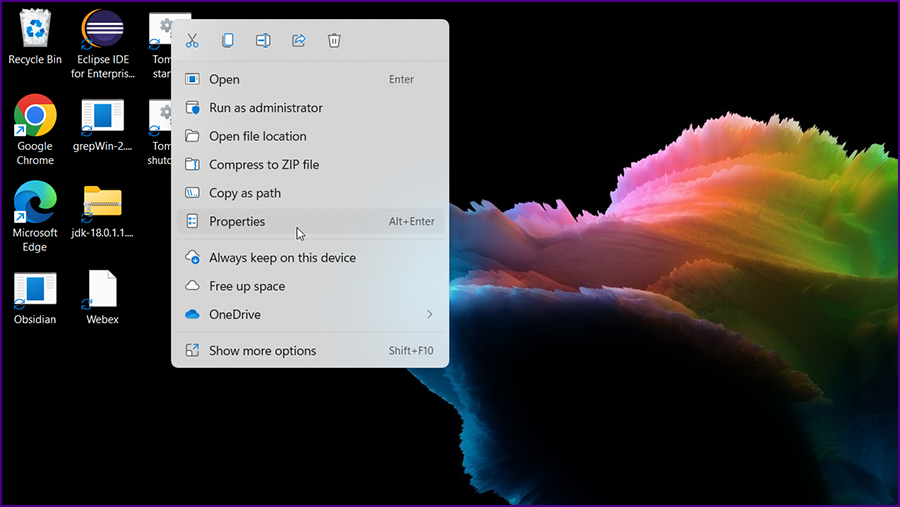900x507 pixels.
Task: Toggle Always keep on this device
Action: 282,258
